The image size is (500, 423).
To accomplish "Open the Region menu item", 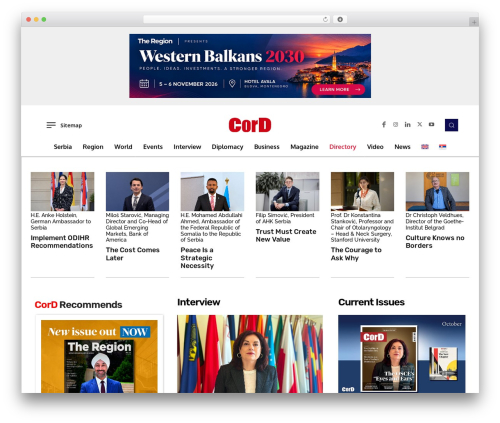I will click(x=93, y=147).
